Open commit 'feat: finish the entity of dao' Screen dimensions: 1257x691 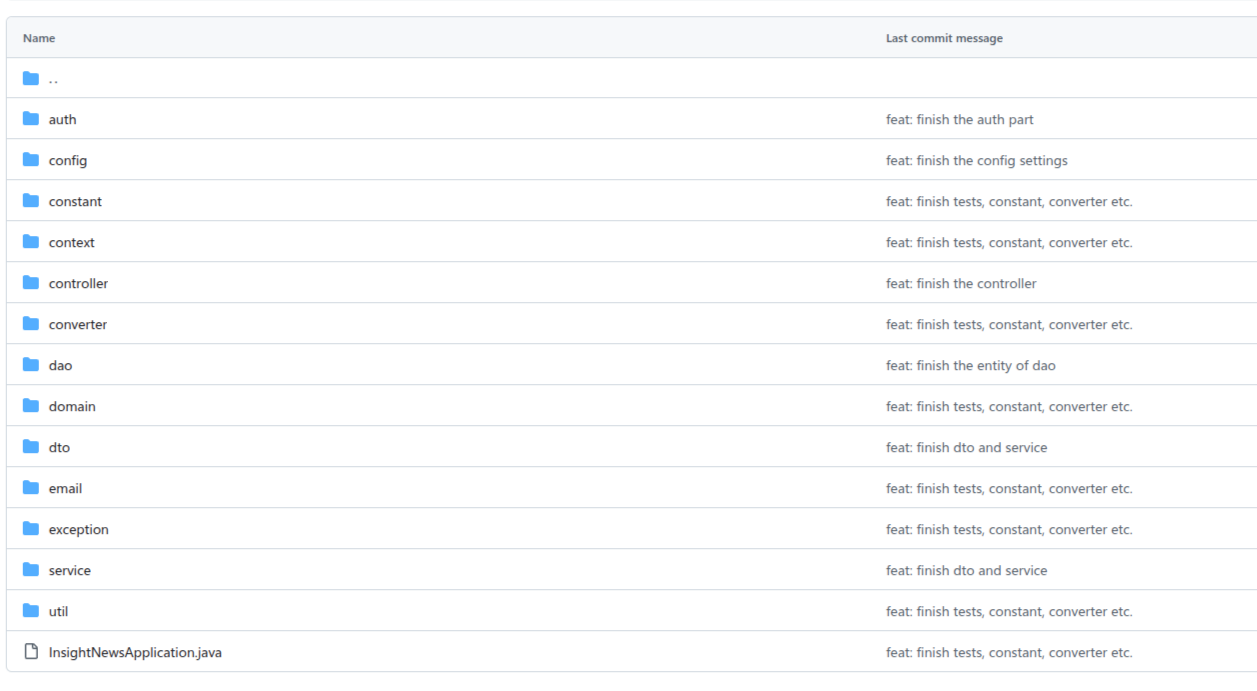tap(971, 366)
